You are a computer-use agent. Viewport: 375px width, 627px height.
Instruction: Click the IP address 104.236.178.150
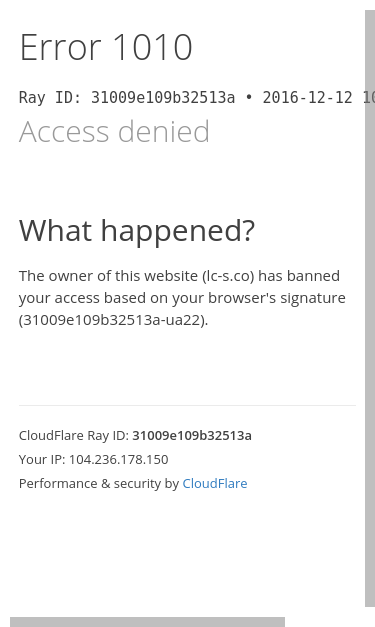coord(119,459)
